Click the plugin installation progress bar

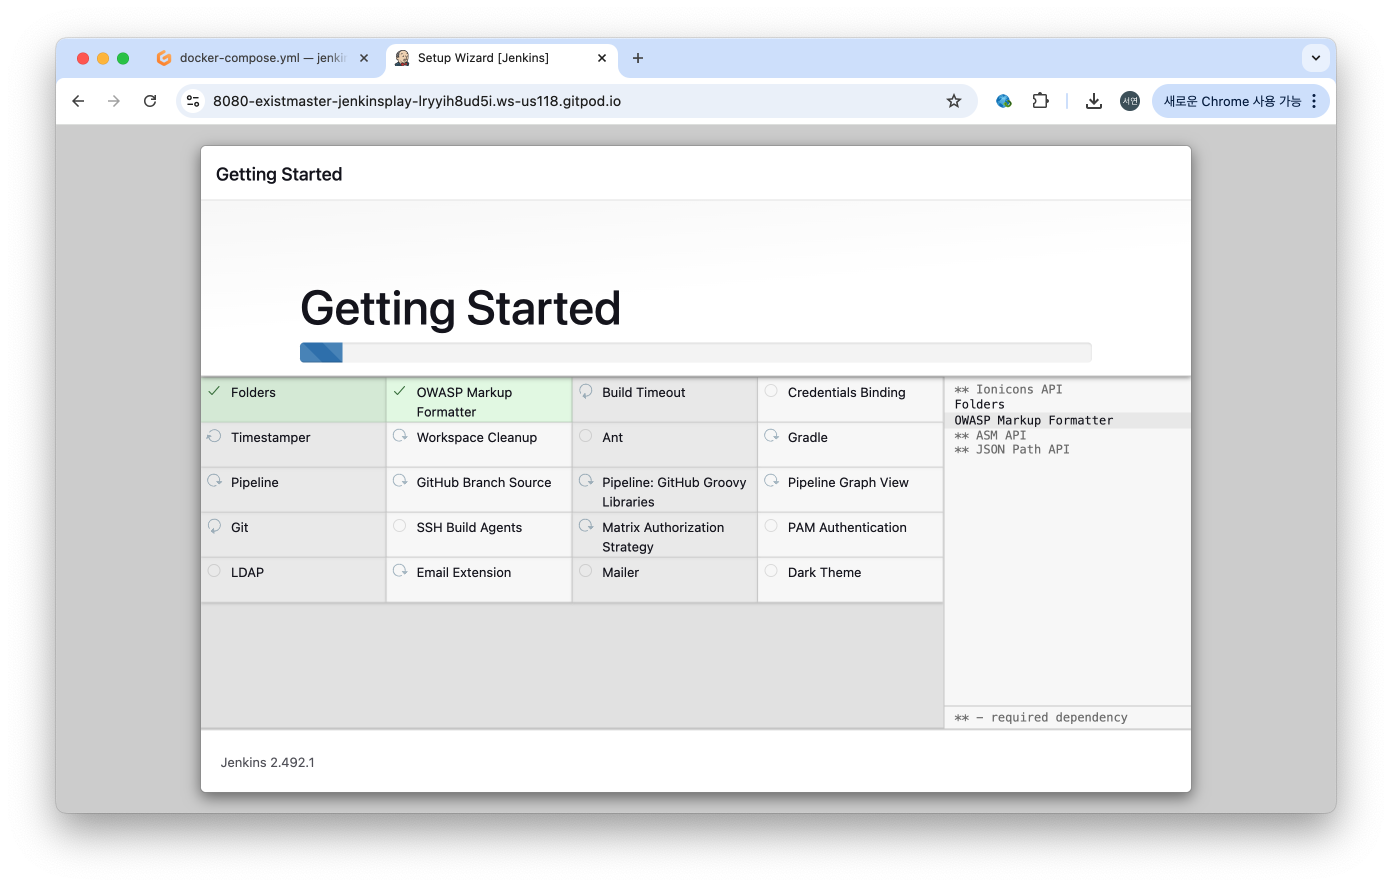pyautogui.click(x=695, y=352)
